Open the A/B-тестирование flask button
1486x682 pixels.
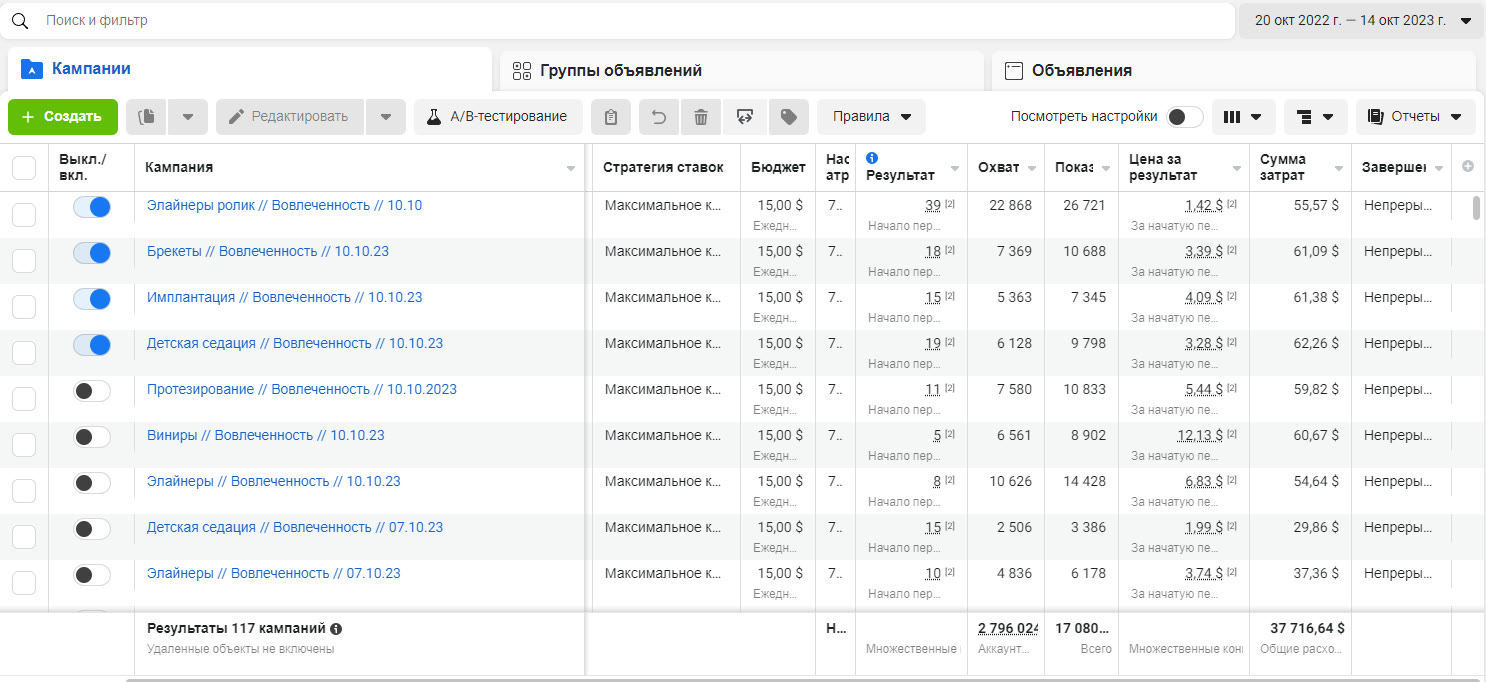pos(498,117)
